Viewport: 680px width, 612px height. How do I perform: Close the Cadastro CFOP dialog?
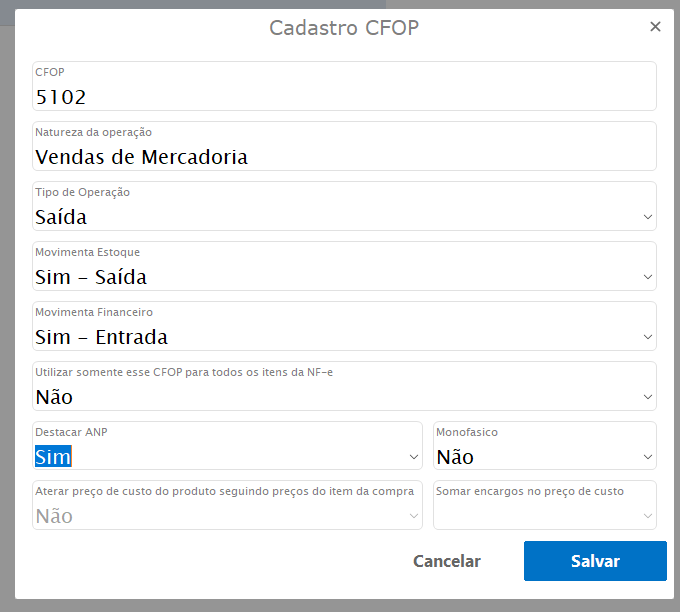point(655,27)
